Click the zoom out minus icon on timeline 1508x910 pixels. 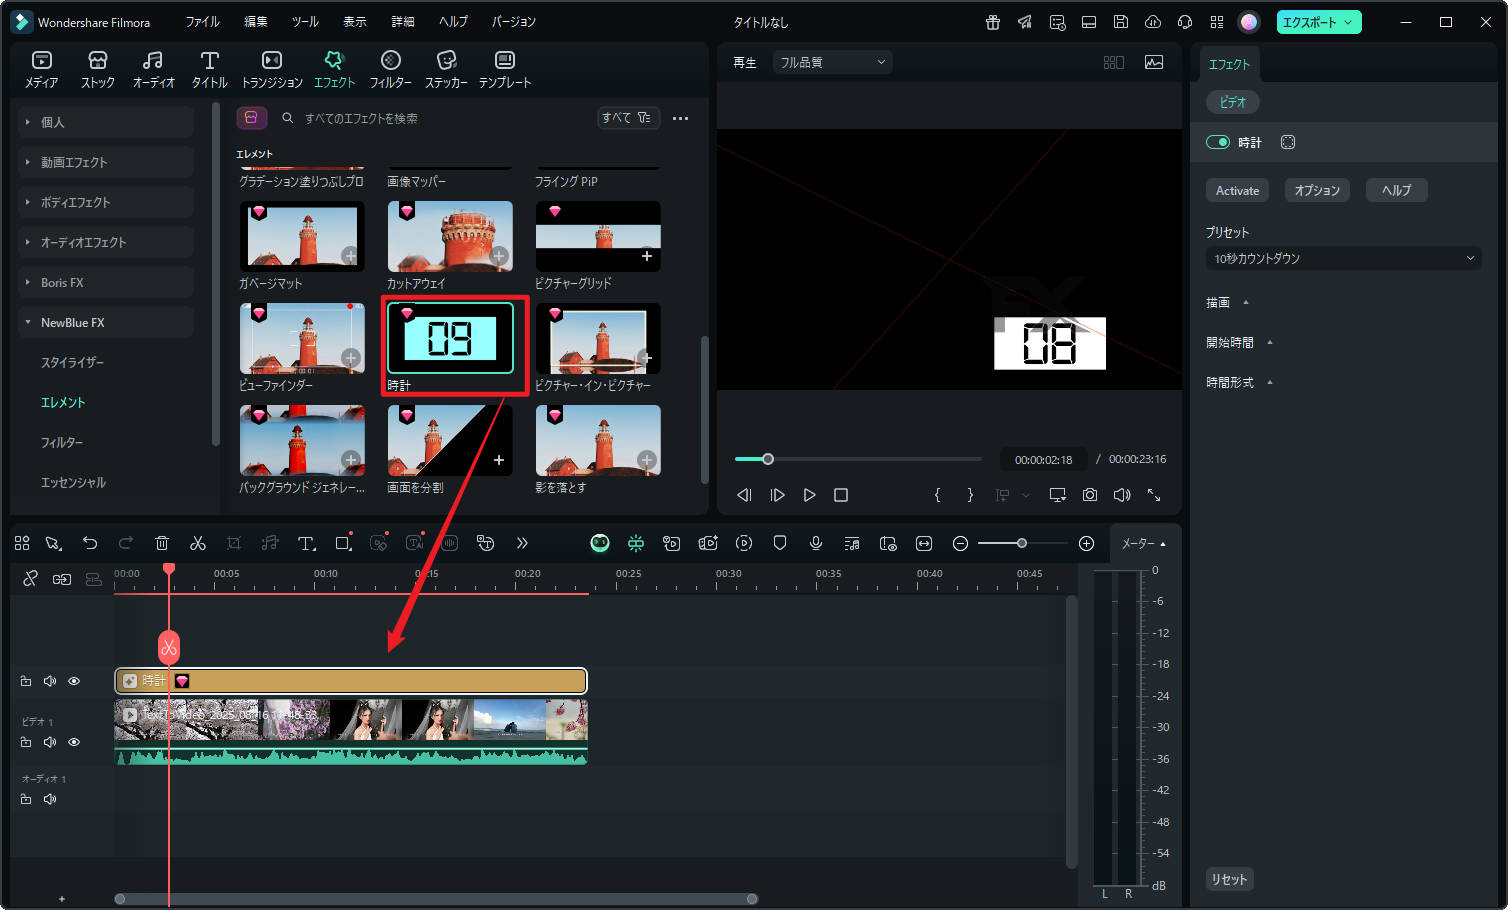960,543
